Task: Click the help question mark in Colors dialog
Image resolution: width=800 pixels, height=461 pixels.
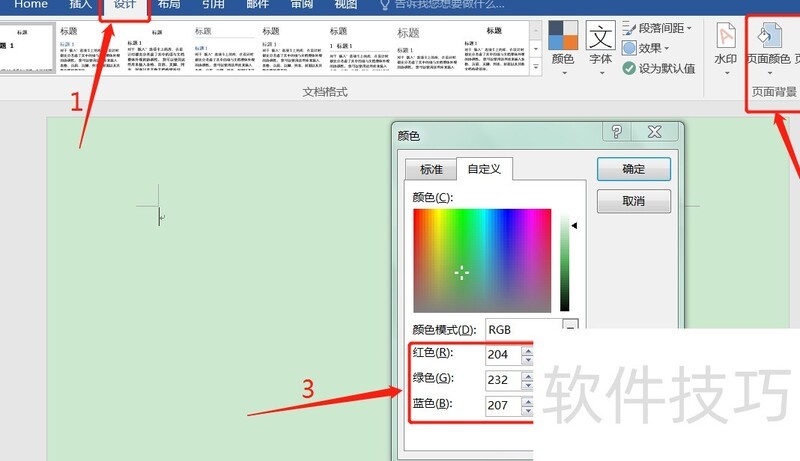Action: (617, 132)
